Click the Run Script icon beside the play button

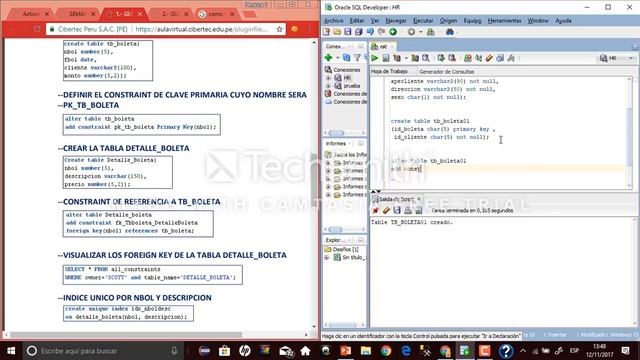click(385, 58)
